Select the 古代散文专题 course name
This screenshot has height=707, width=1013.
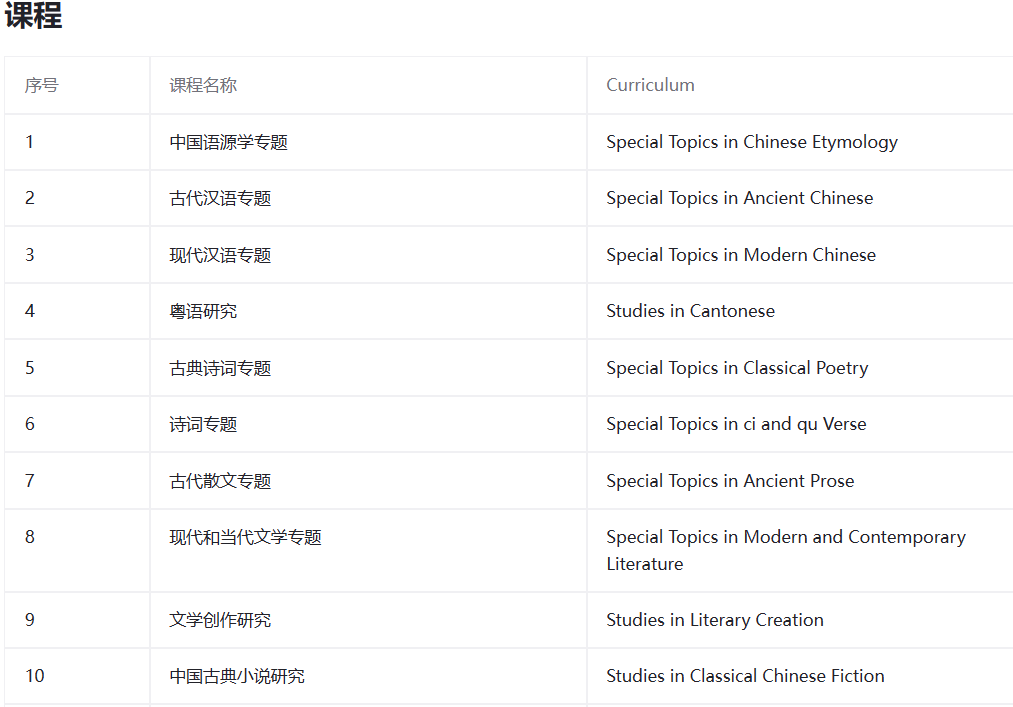click(220, 481)
